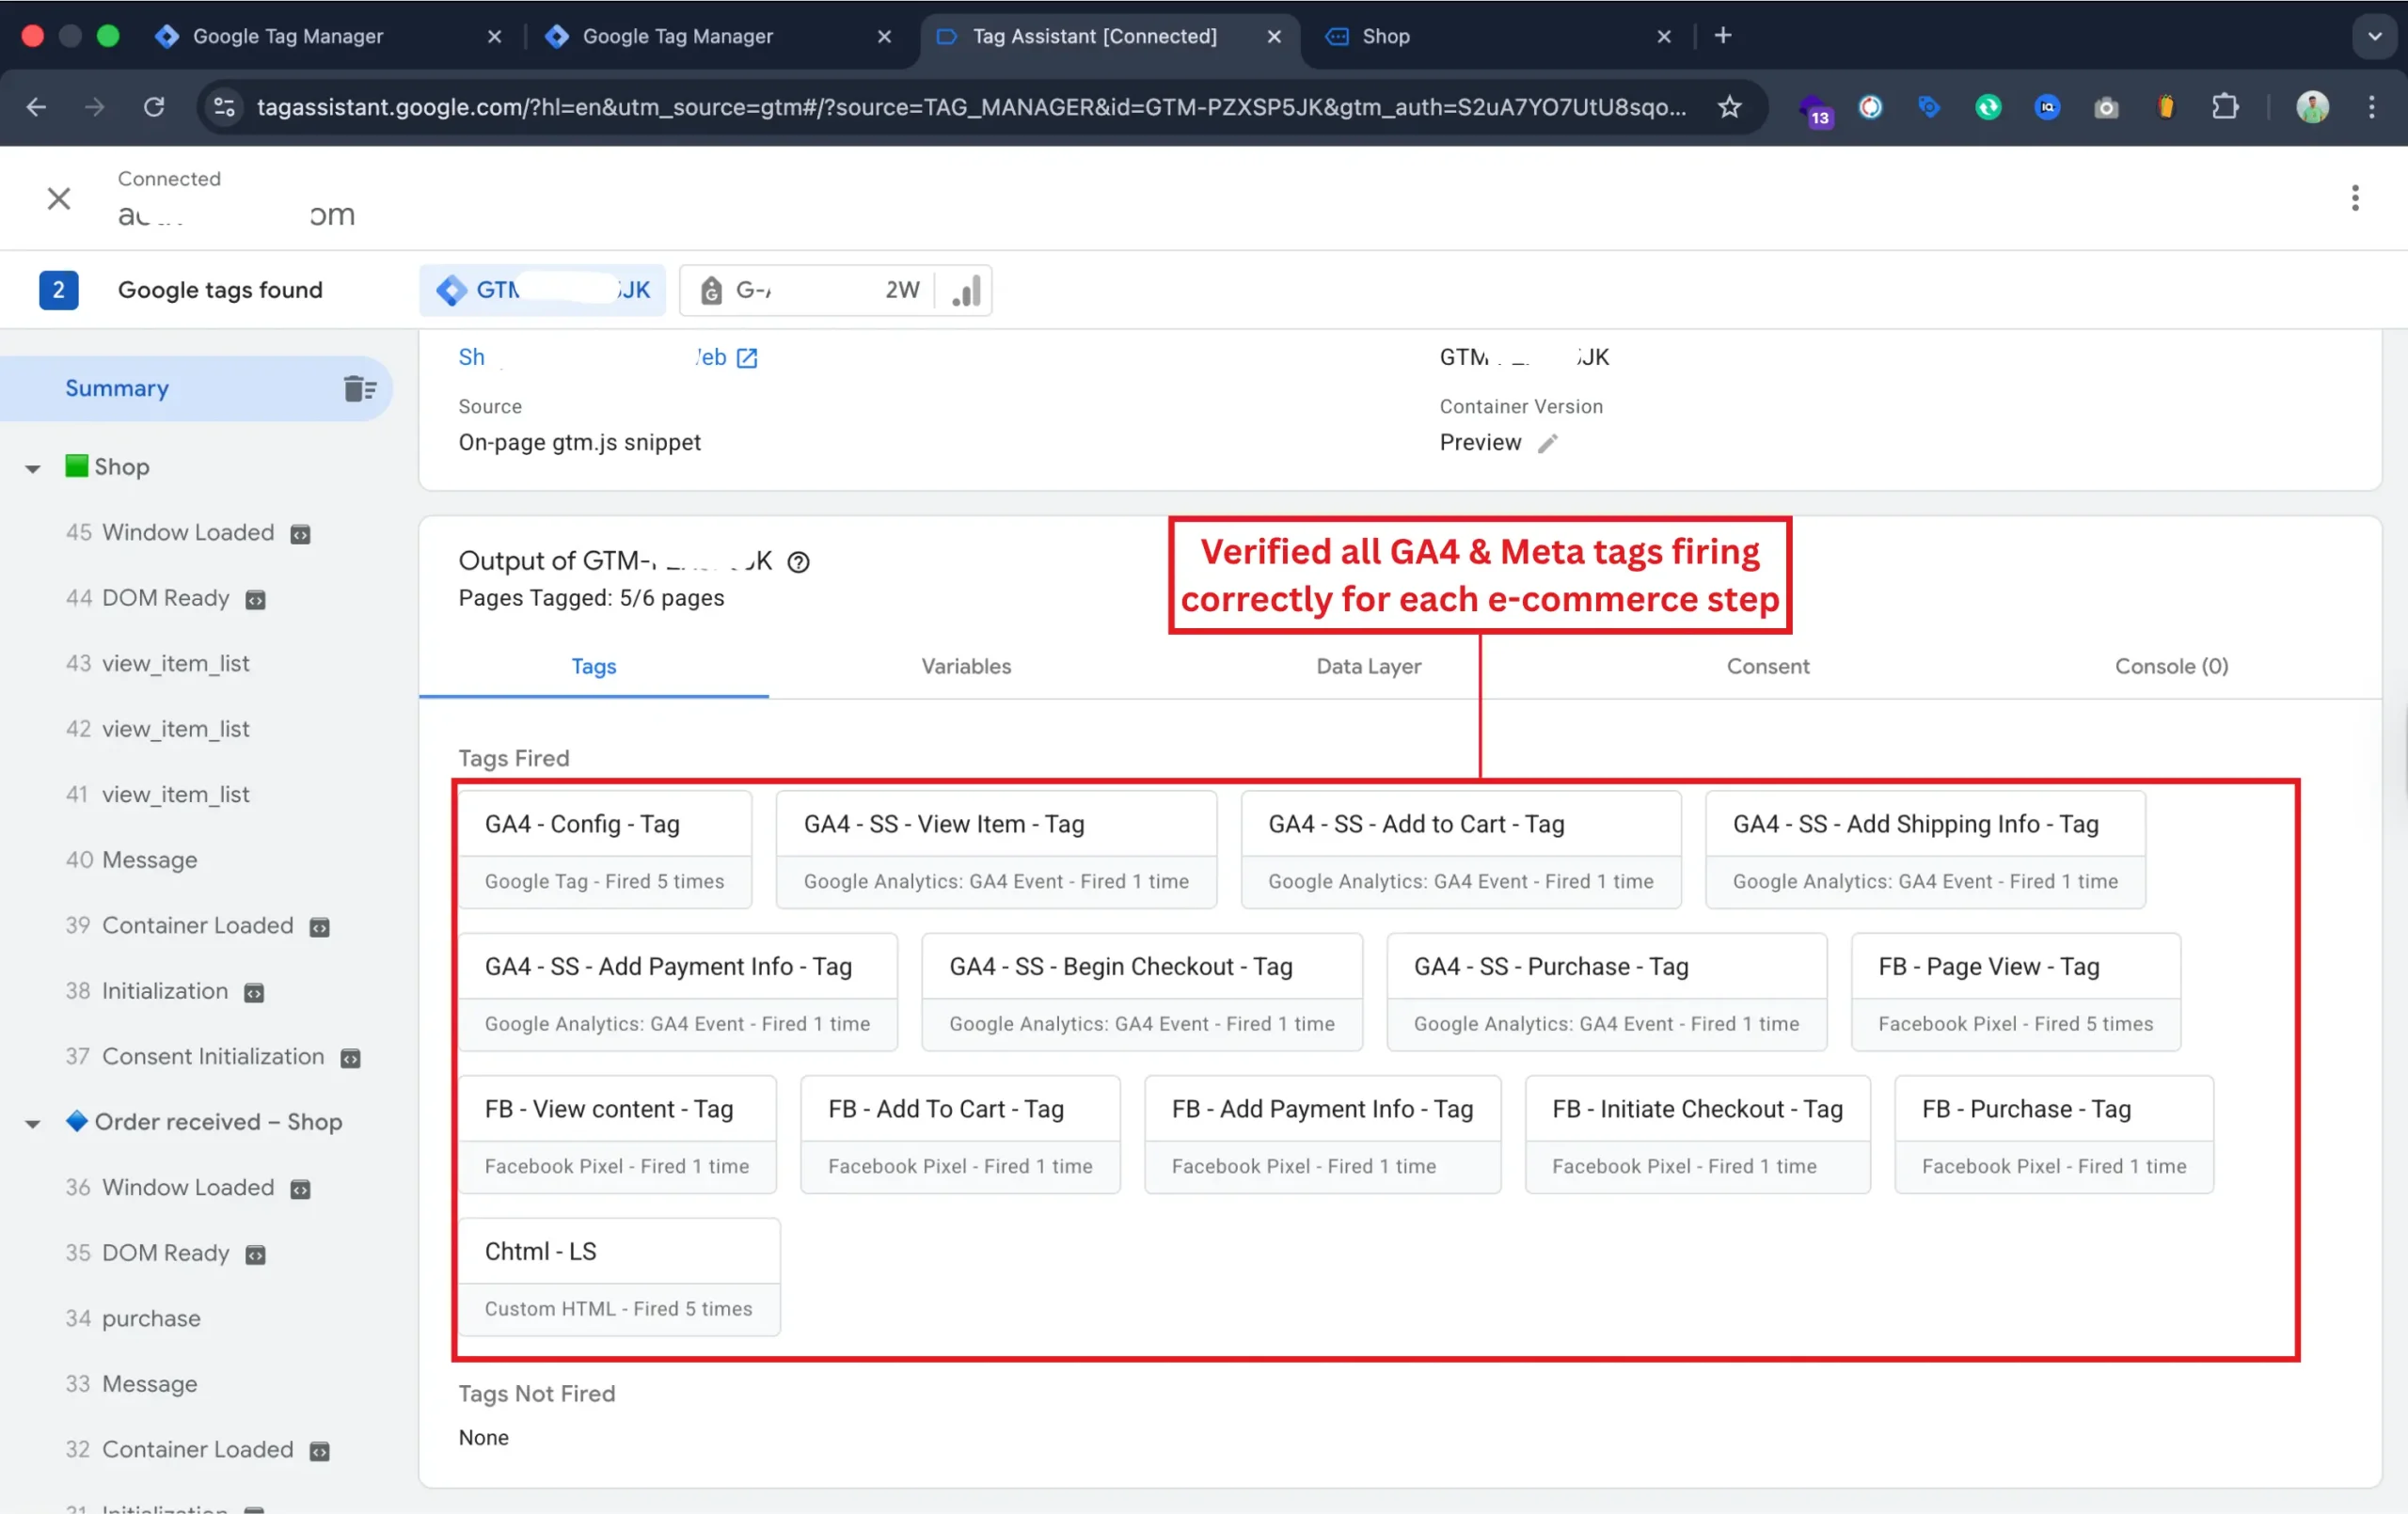
Task: Click the clear events icon beside Summary
Action: coord(359,388)
